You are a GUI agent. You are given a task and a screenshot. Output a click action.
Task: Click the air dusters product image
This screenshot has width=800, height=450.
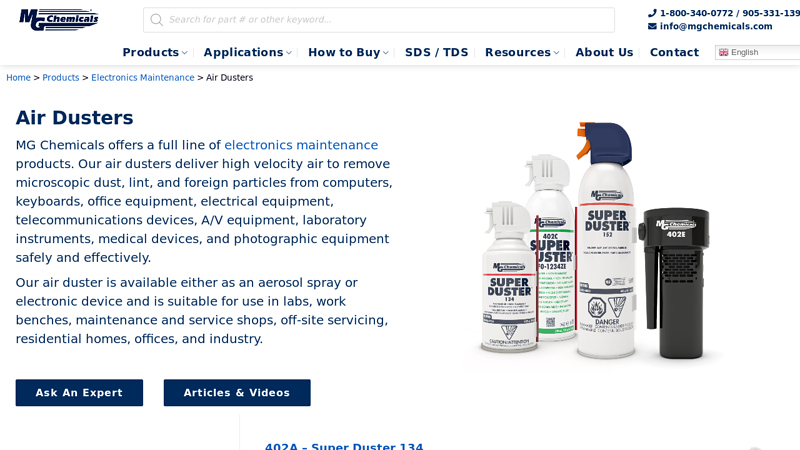coord(595,241)
